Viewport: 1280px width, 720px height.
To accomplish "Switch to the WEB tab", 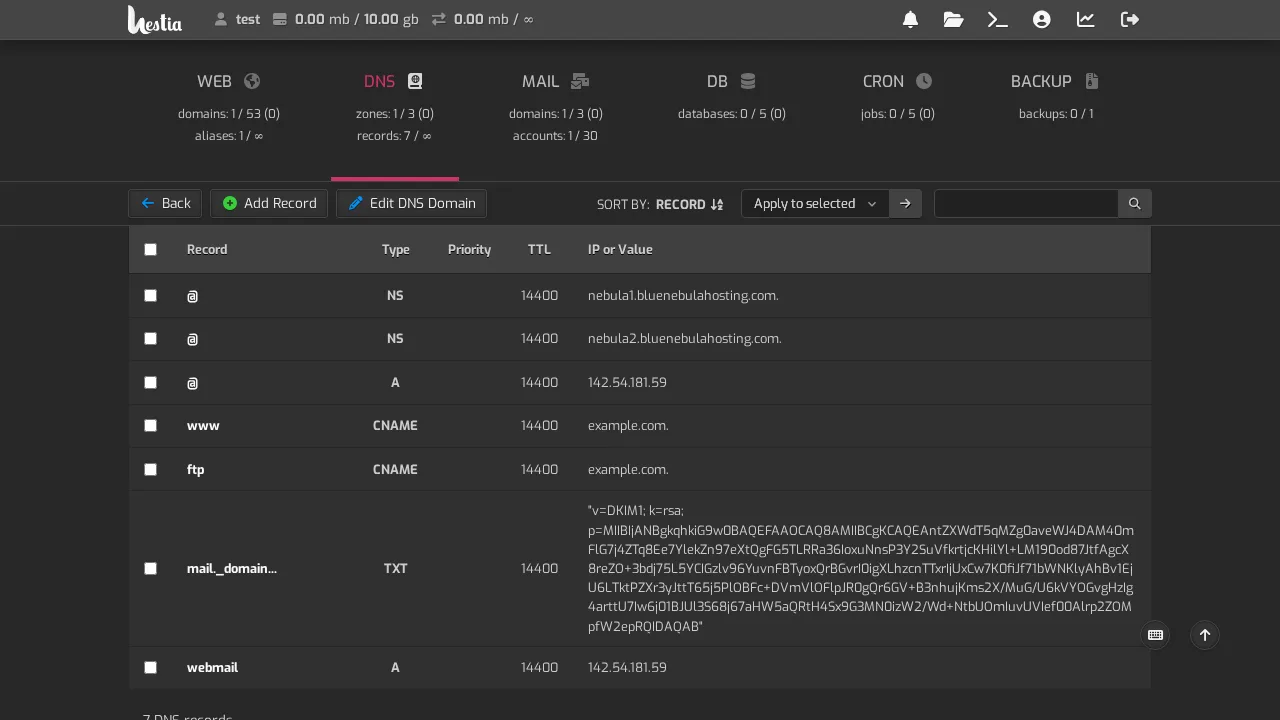I will click(x=228, y=109).
